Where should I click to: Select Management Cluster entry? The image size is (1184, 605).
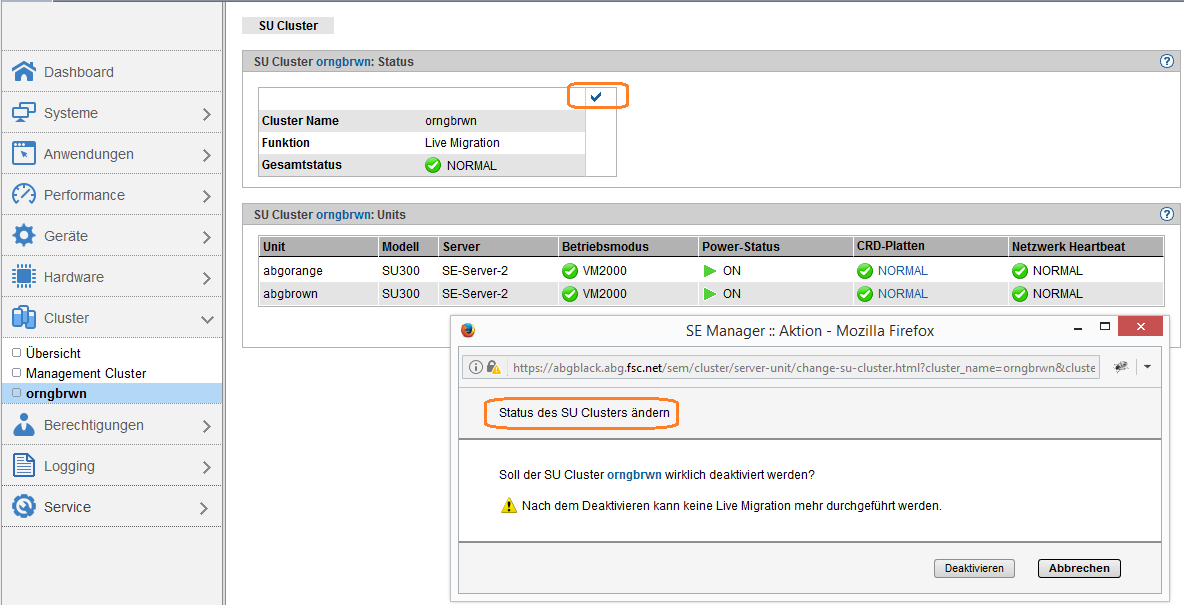(x=86, y=373)
